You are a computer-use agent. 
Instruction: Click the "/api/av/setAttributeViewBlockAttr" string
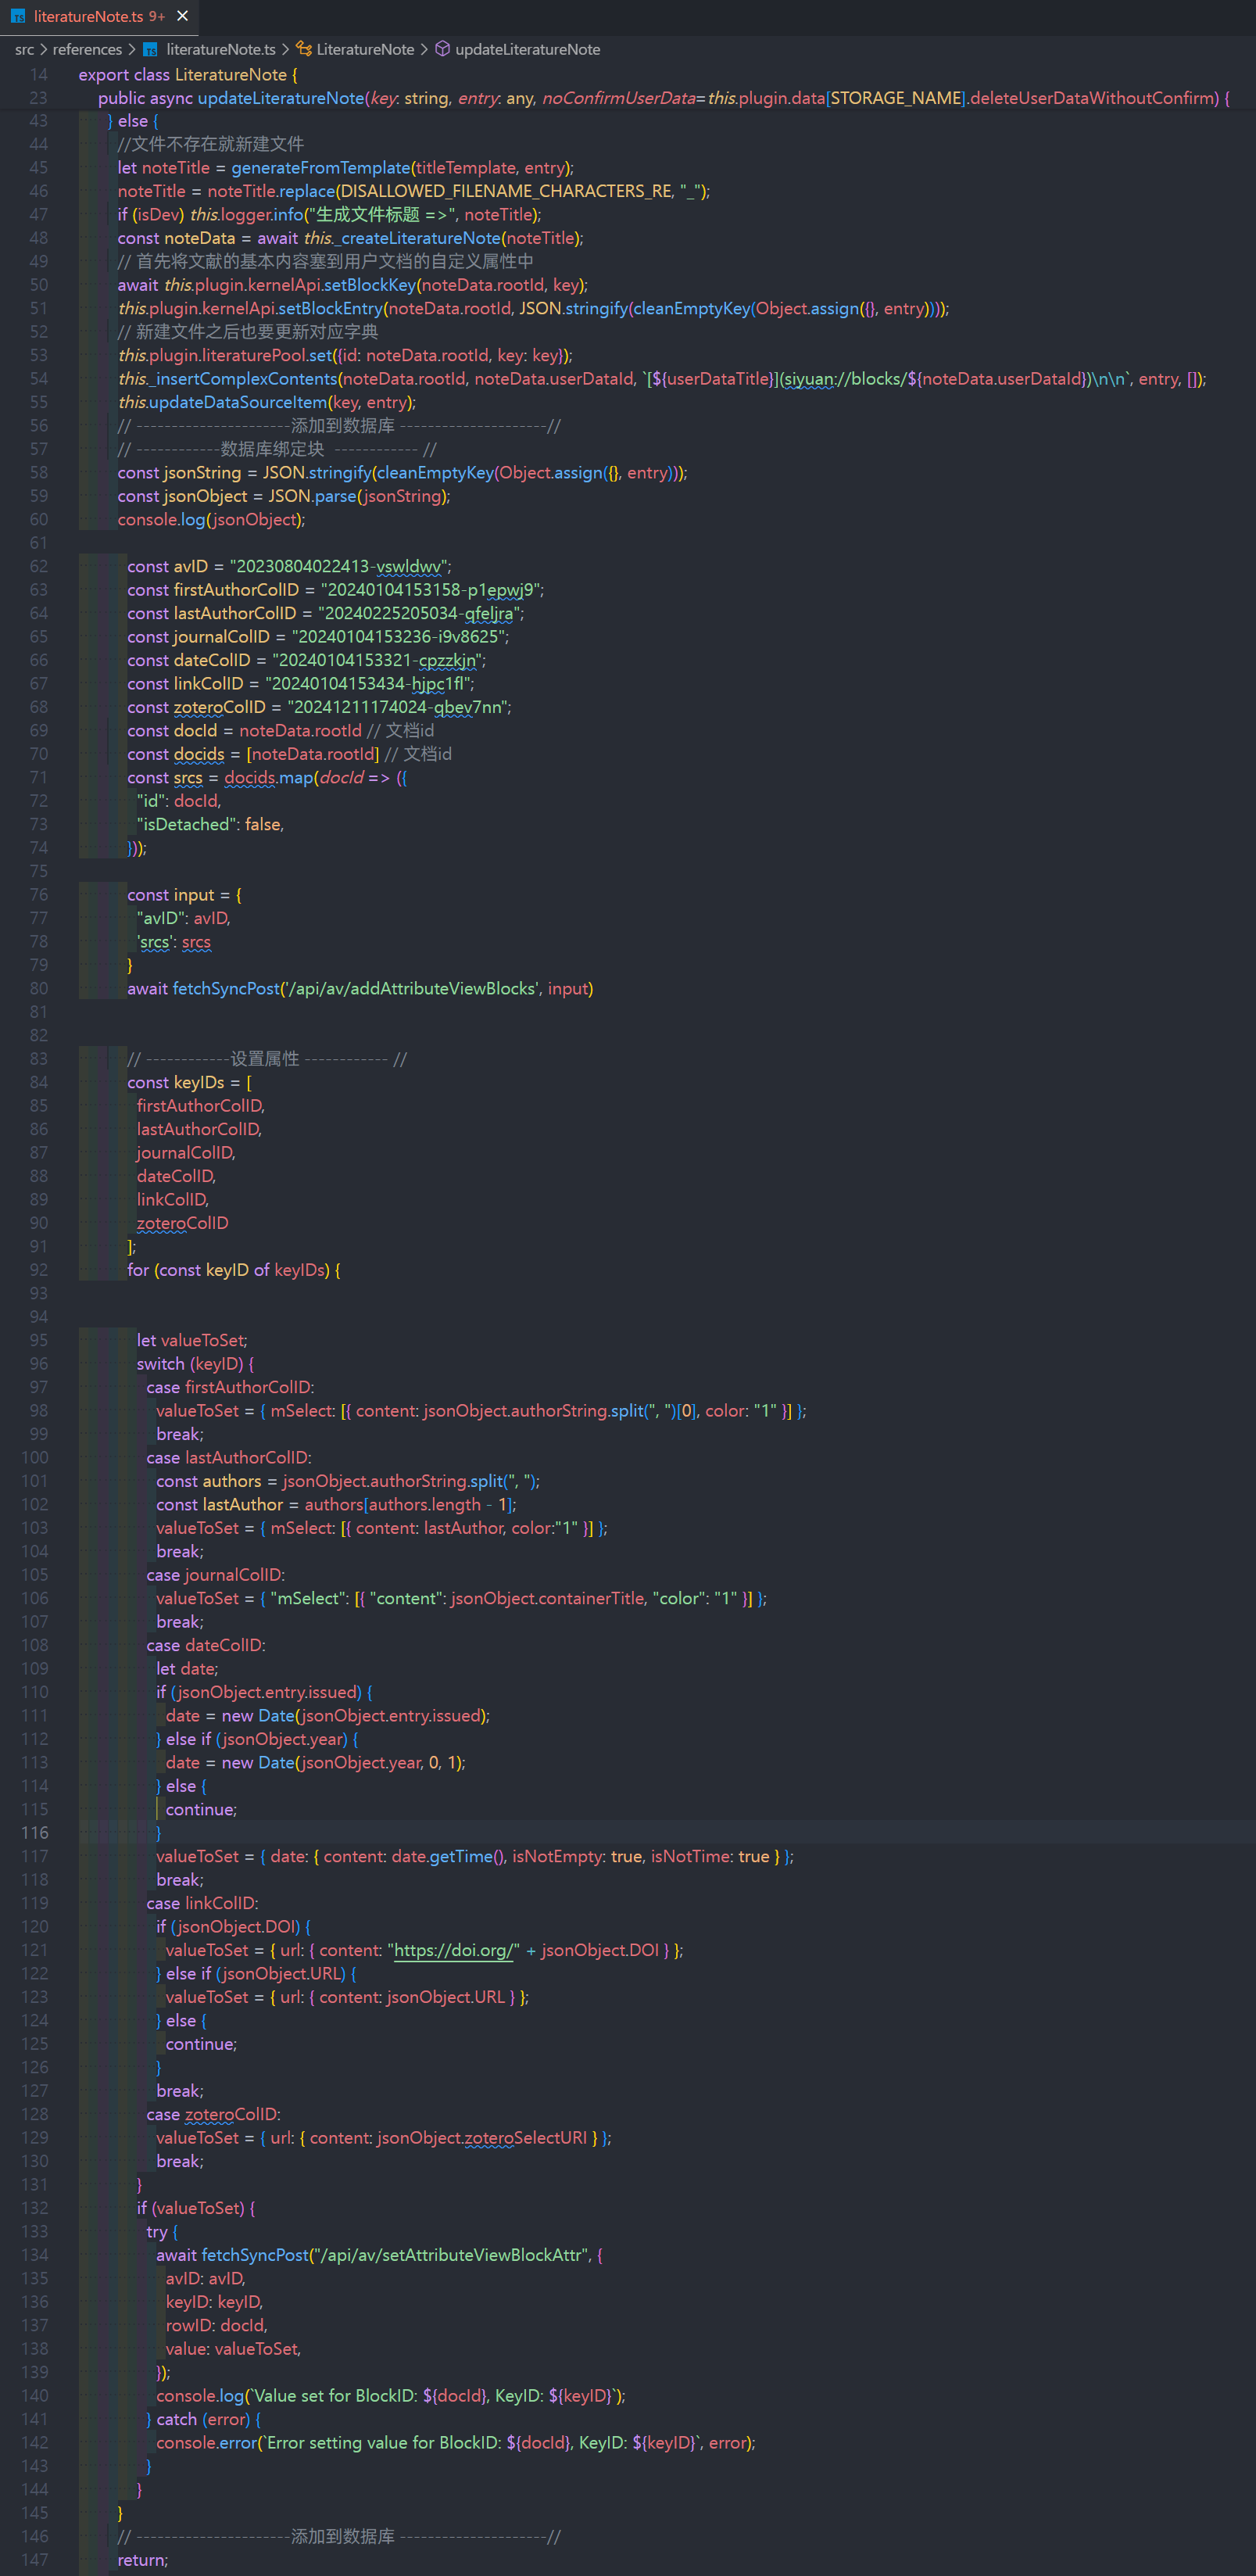click(451, 2255)
